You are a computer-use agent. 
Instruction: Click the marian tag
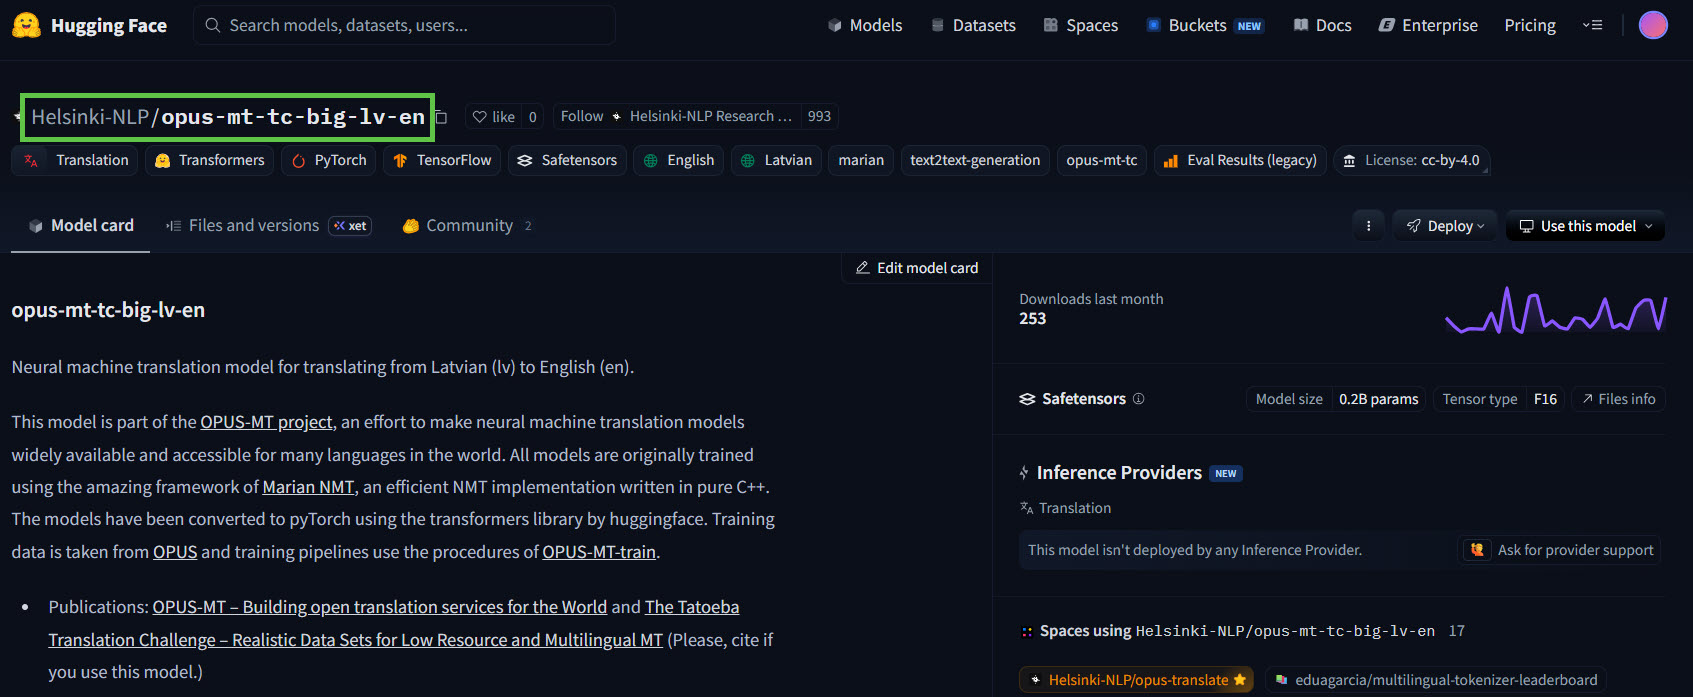(861, 160)
